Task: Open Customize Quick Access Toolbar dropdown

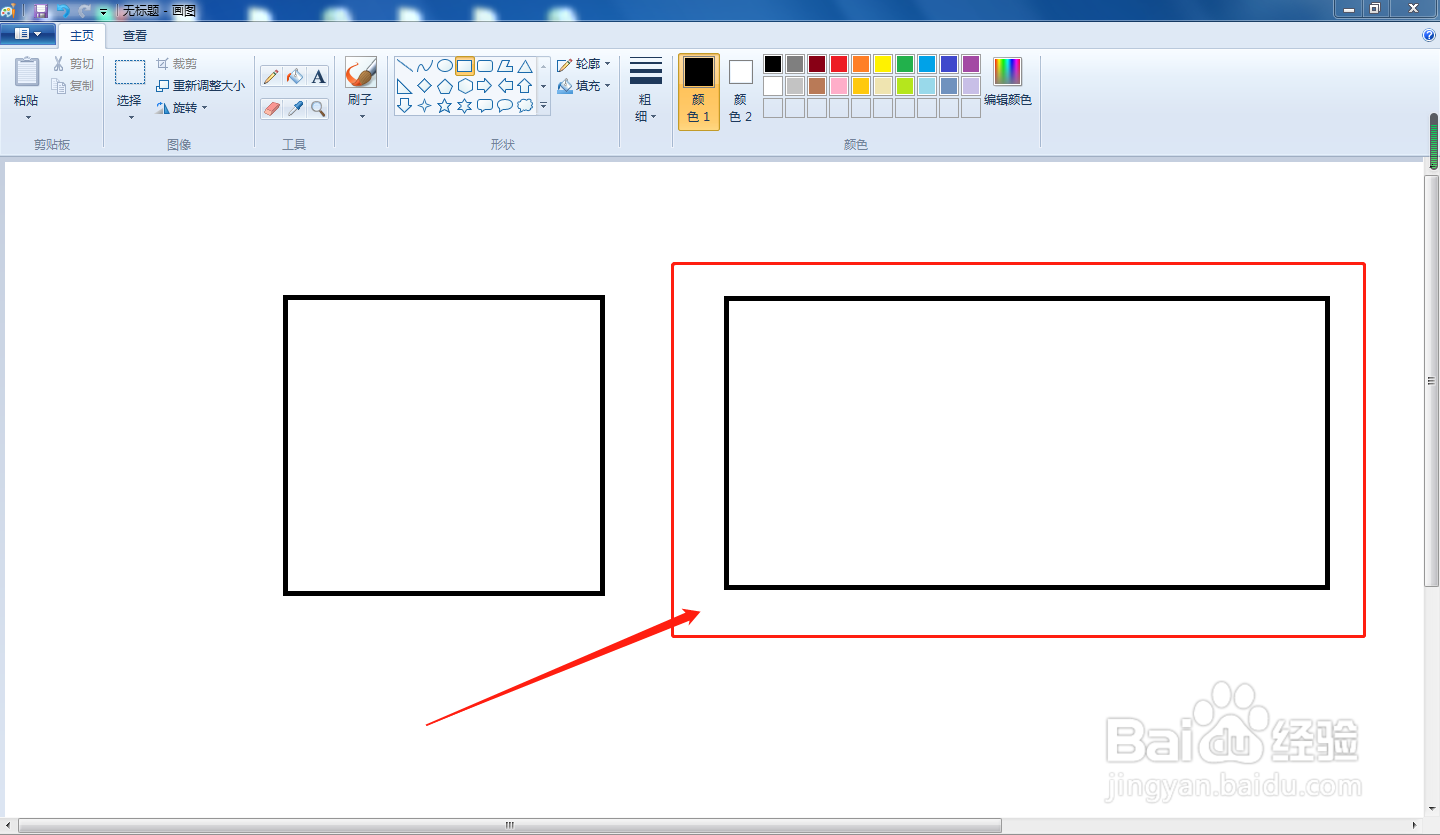Action: point(103,11)
